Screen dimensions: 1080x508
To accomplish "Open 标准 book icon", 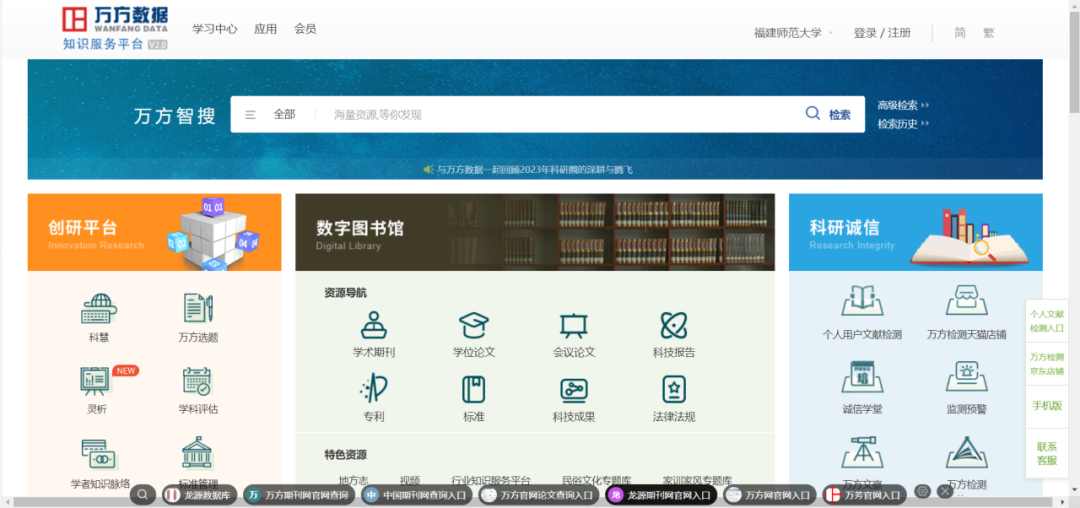I will [474, 390].
